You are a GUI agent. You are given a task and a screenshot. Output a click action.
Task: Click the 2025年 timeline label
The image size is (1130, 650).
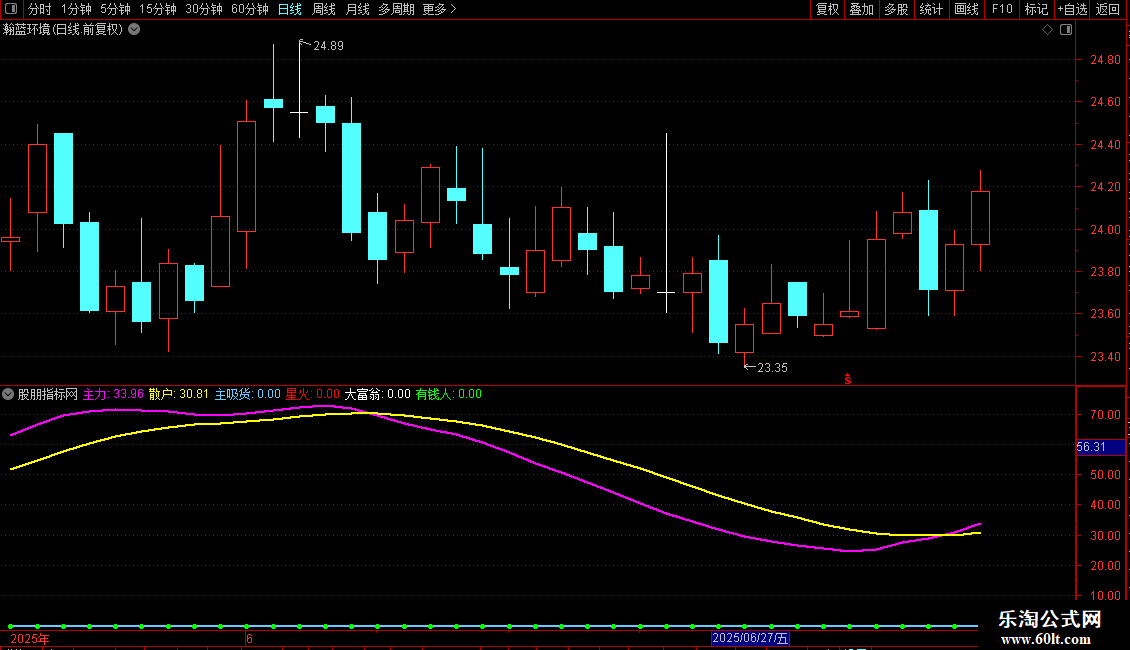pyautogui.click(x=30, y=639)
